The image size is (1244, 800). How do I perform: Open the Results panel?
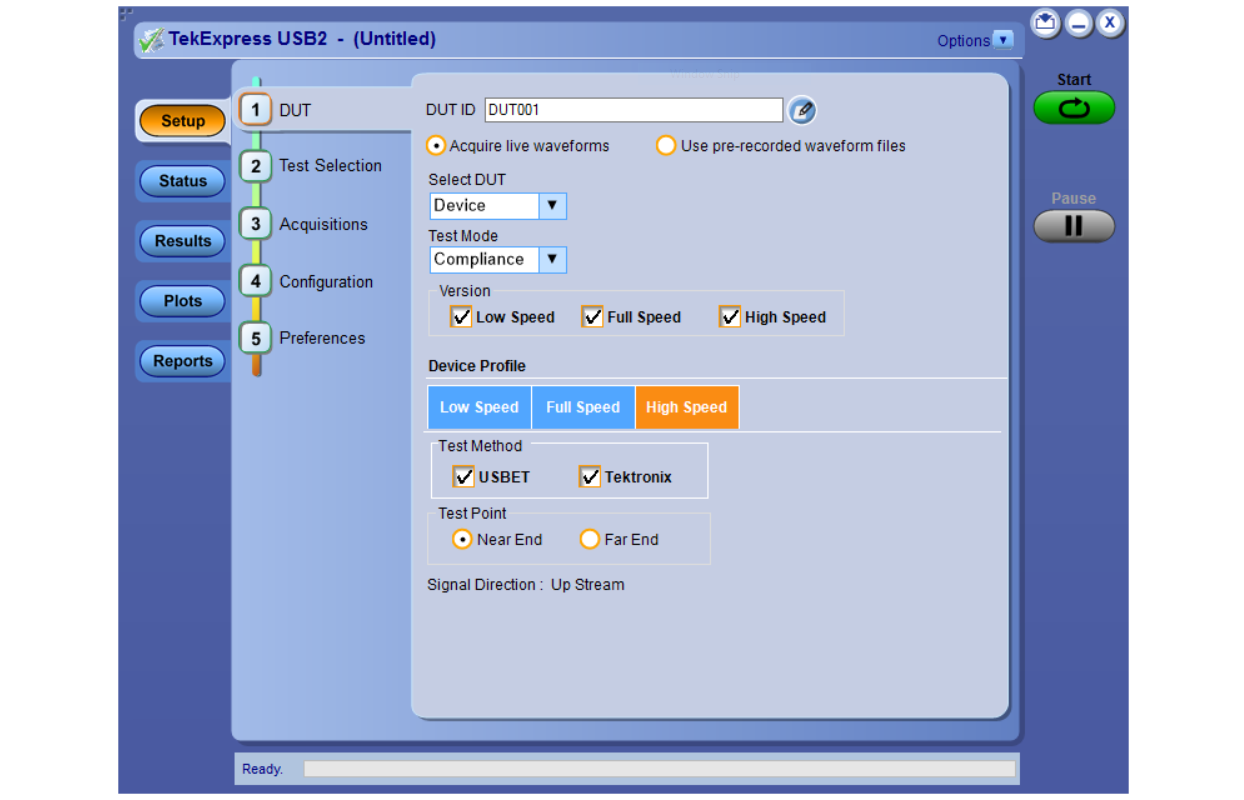tap(181, 241)
